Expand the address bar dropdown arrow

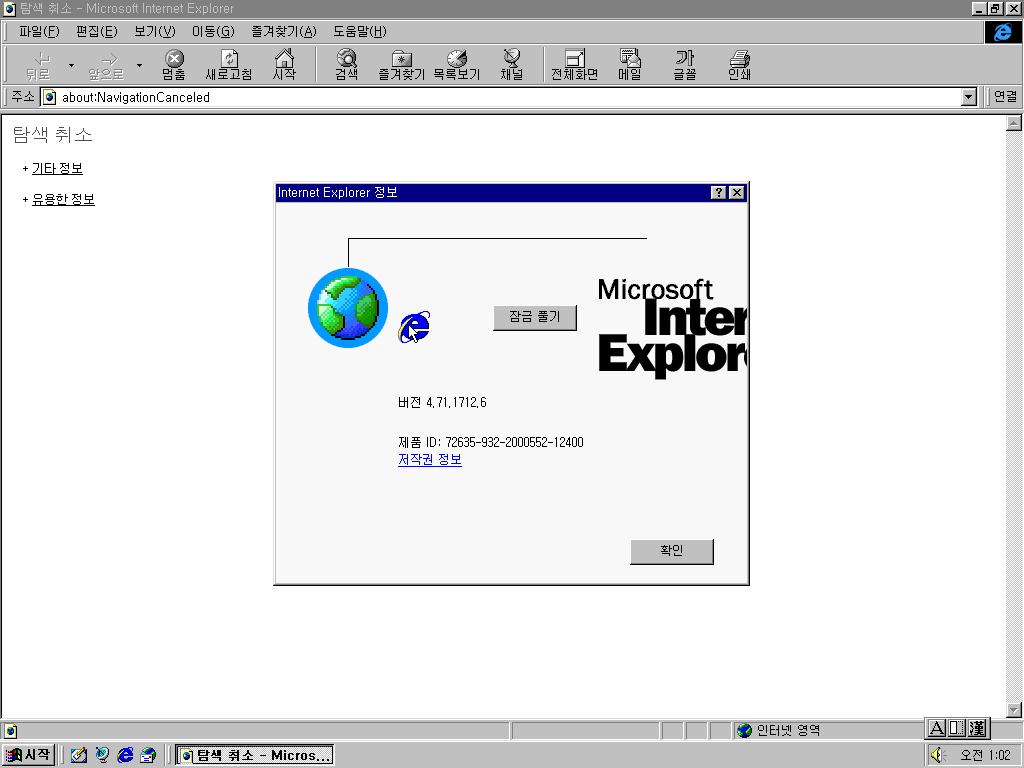tap(968, 97)
